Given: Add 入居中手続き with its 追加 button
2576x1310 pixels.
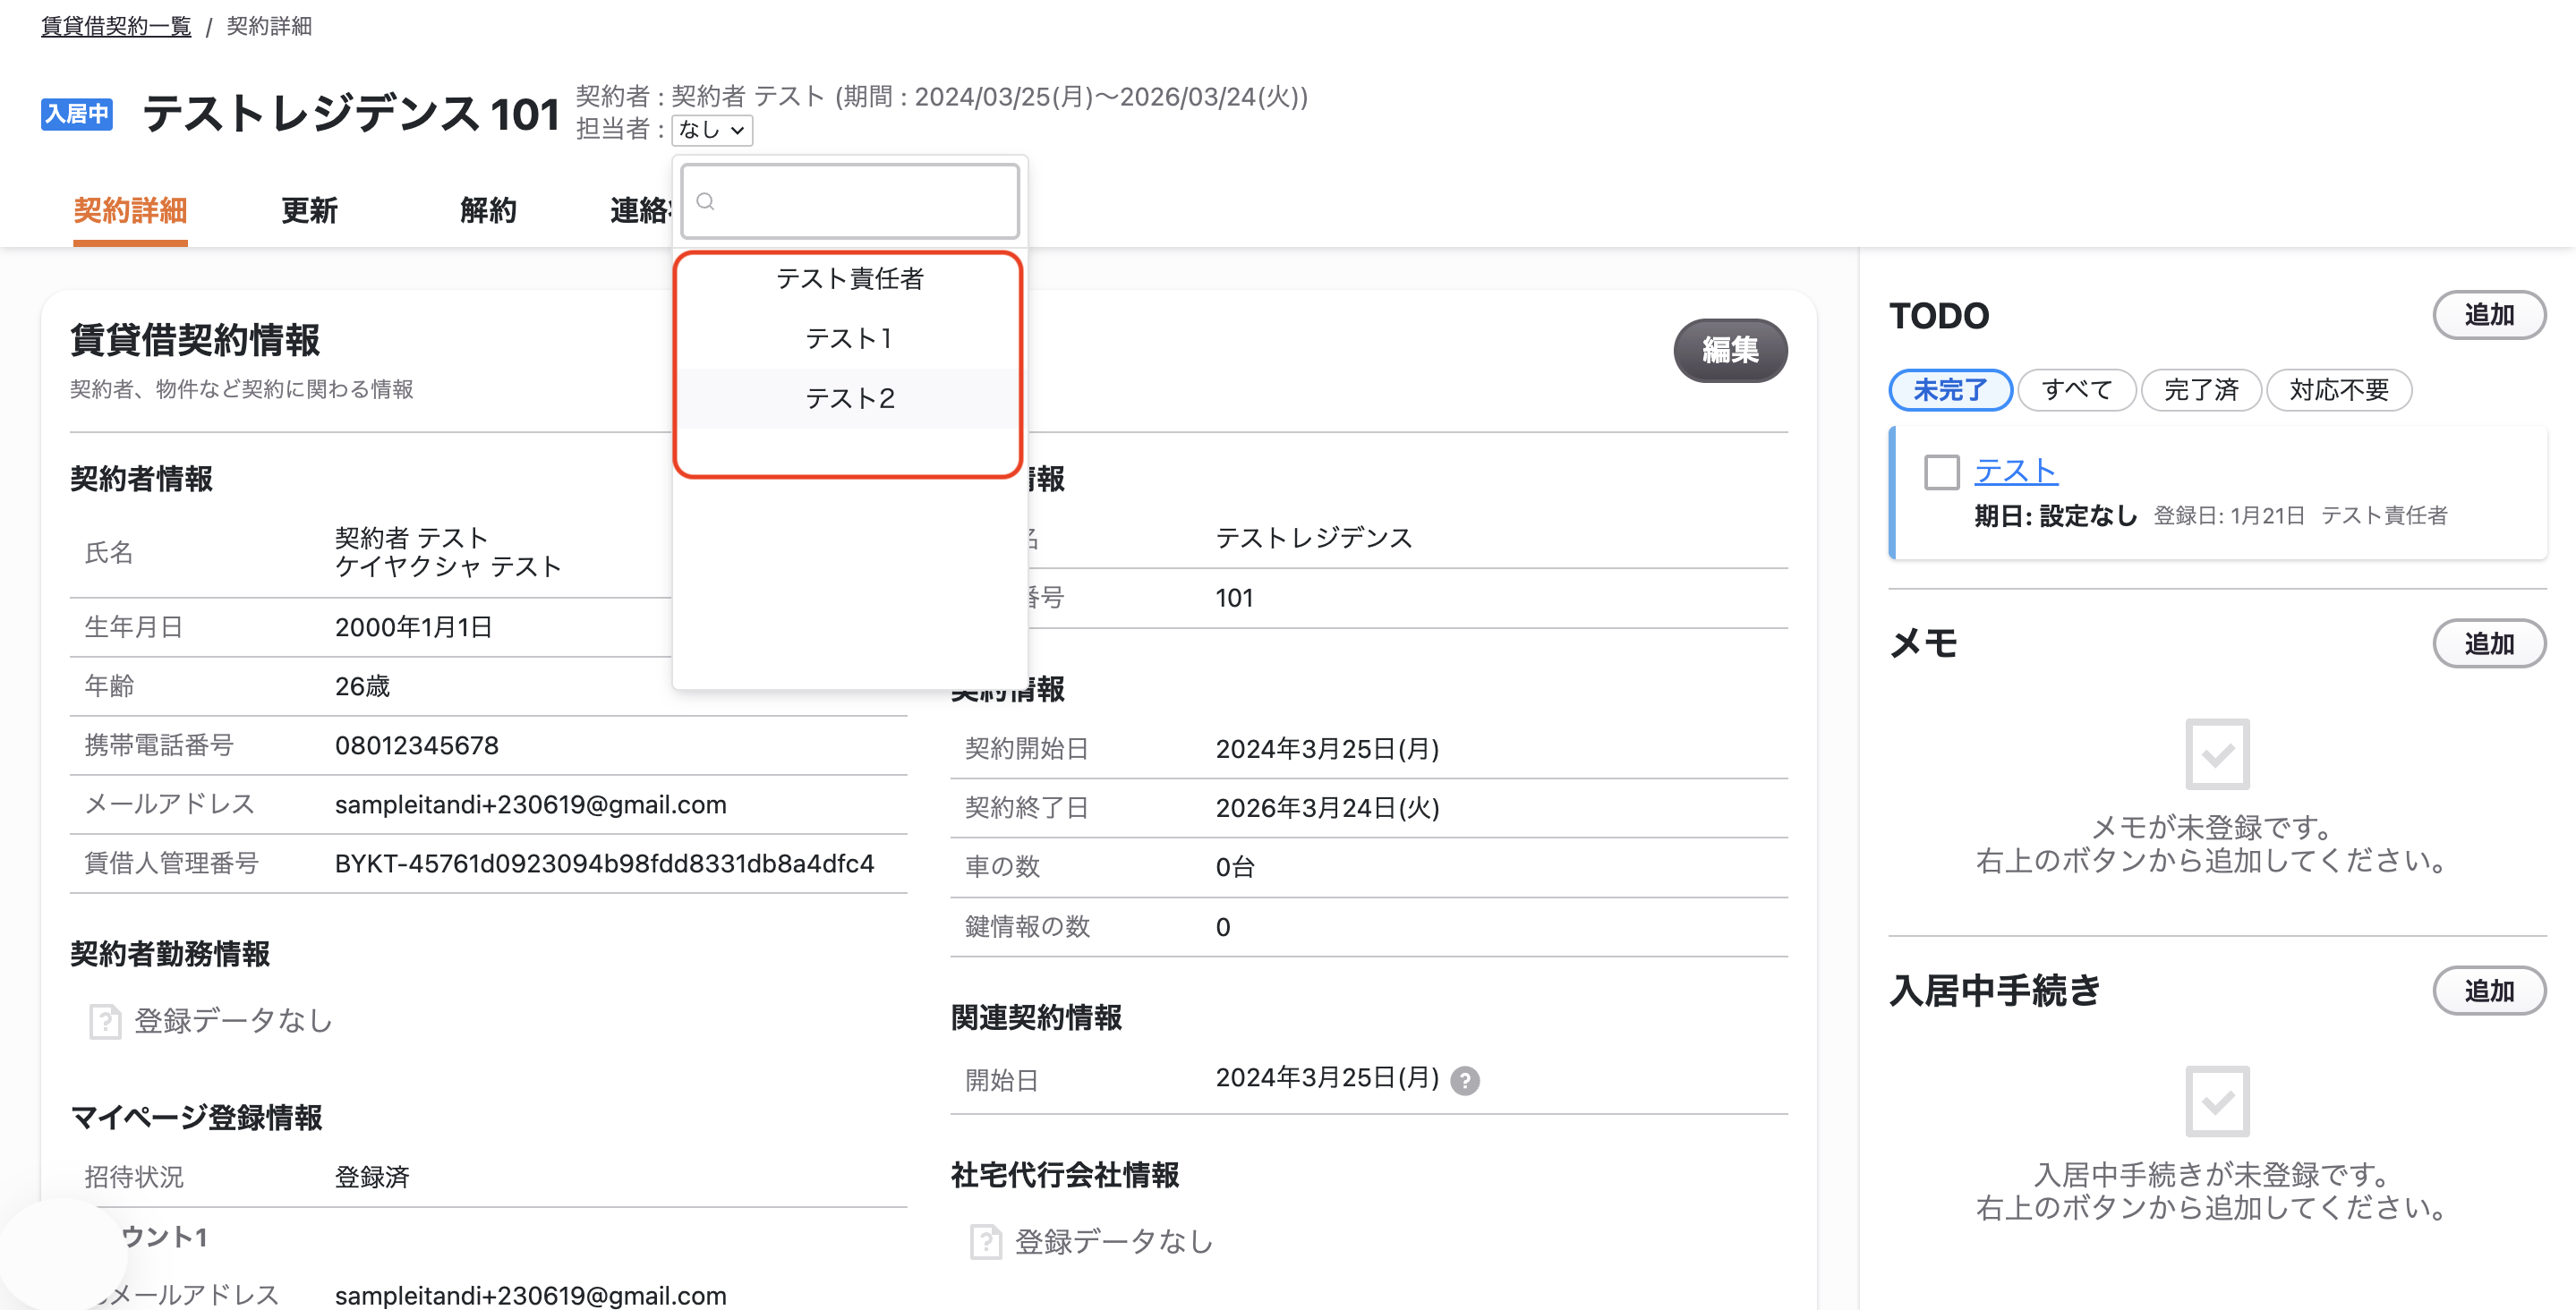Looking at the screenshot, I should click(2488, 991).
